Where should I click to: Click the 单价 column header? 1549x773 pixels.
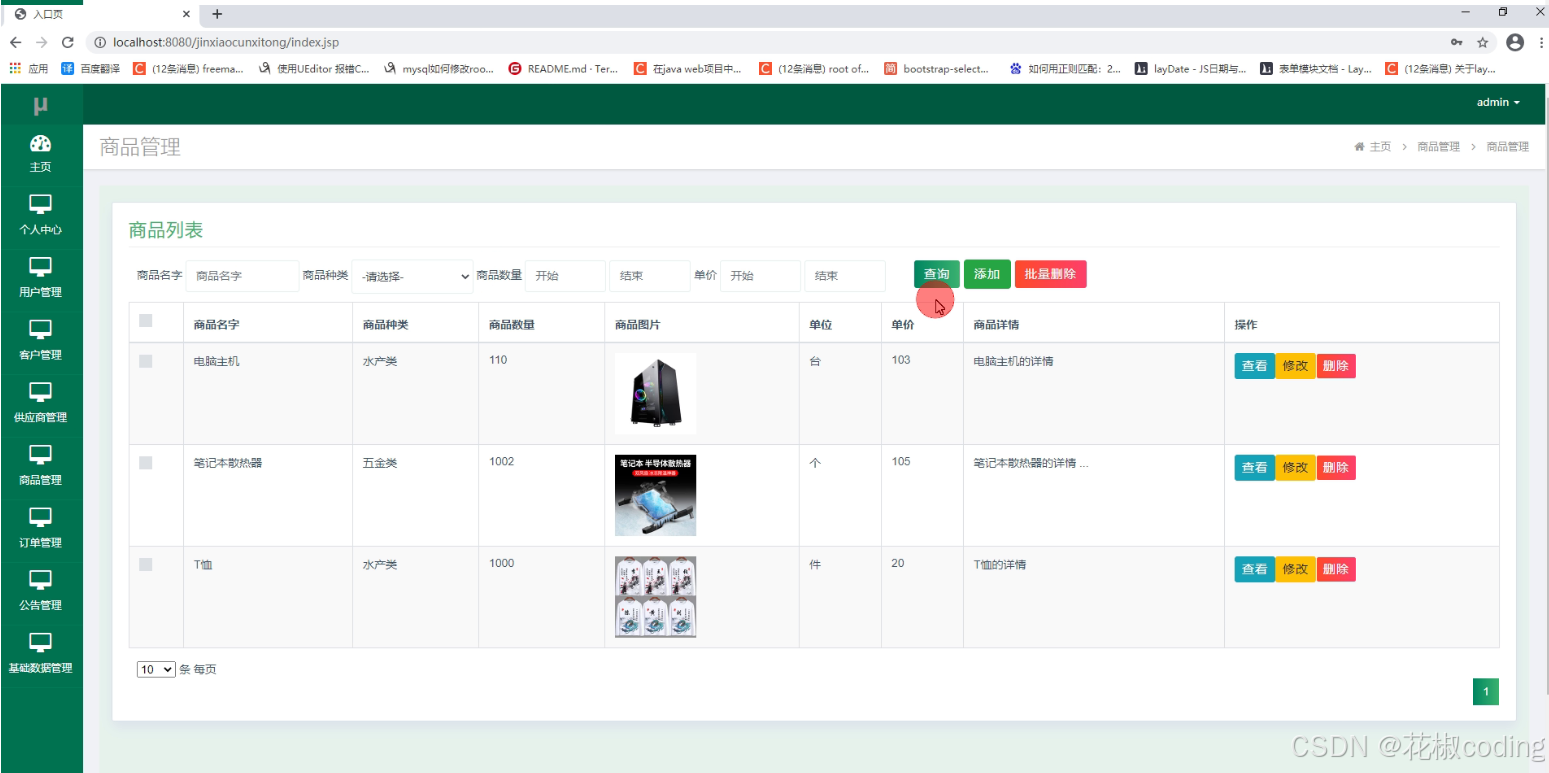[x=903, y=325]
